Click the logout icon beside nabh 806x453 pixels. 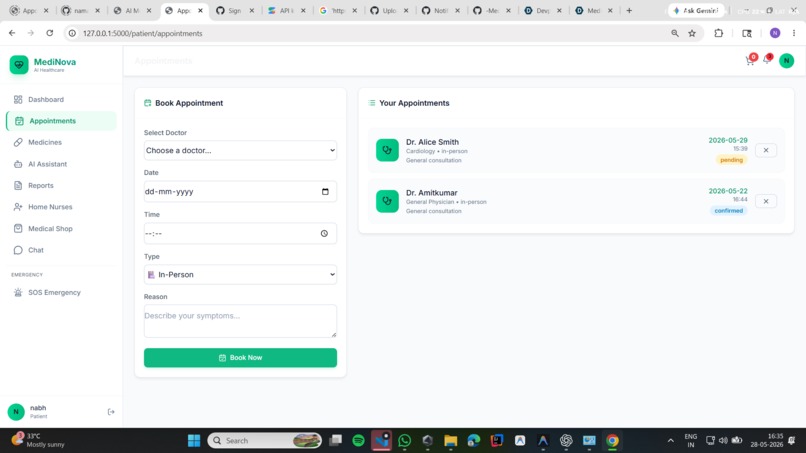pyautogui.click(x=111, y=412)
